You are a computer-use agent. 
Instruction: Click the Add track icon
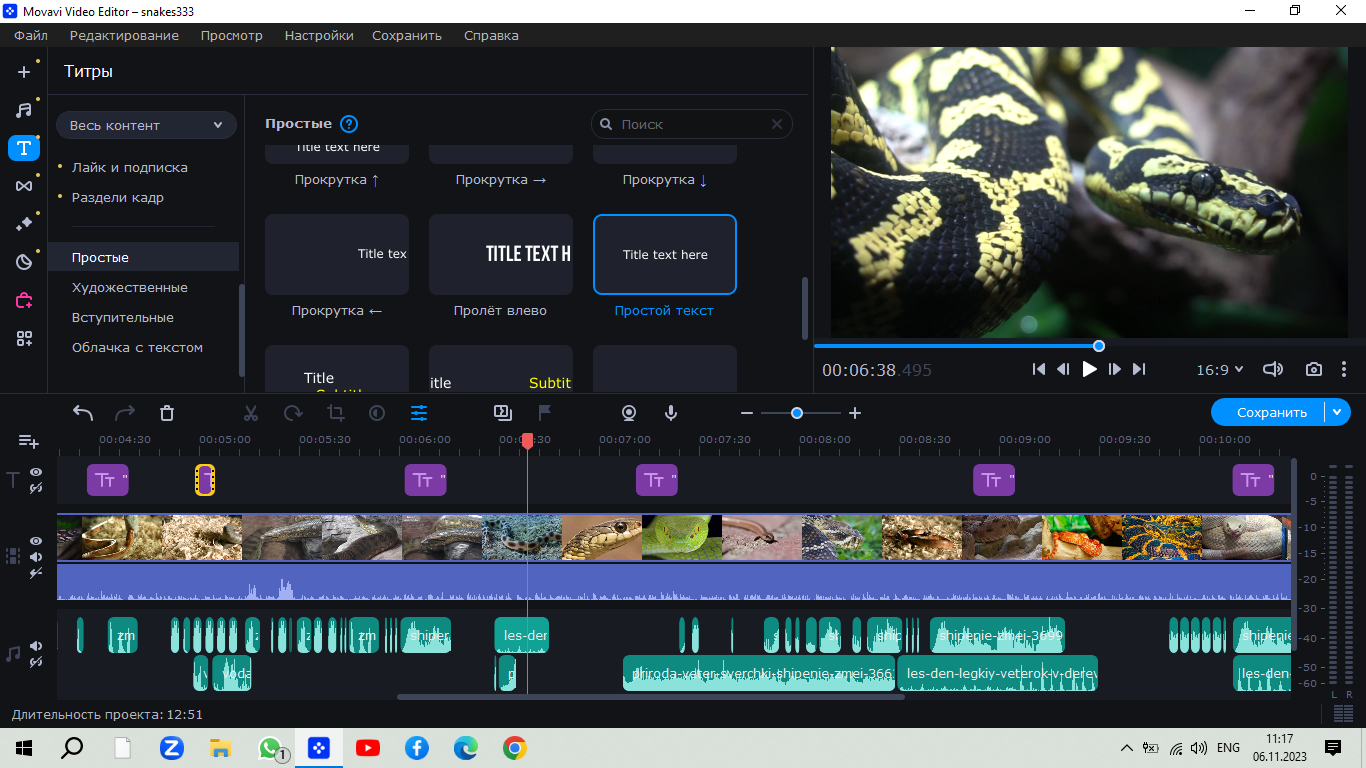28,441
